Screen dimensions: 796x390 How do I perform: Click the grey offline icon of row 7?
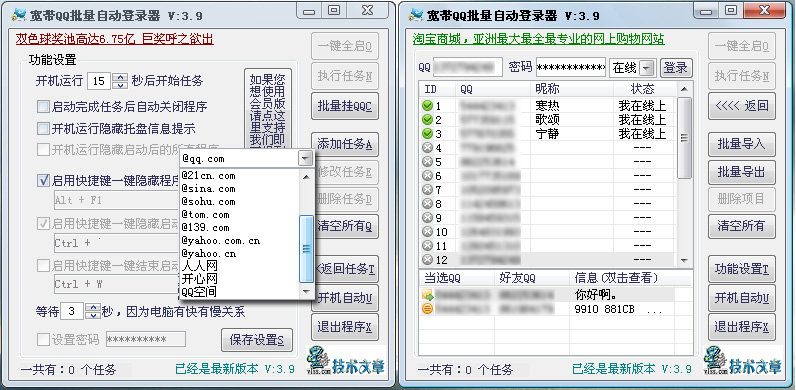point(427,190)
